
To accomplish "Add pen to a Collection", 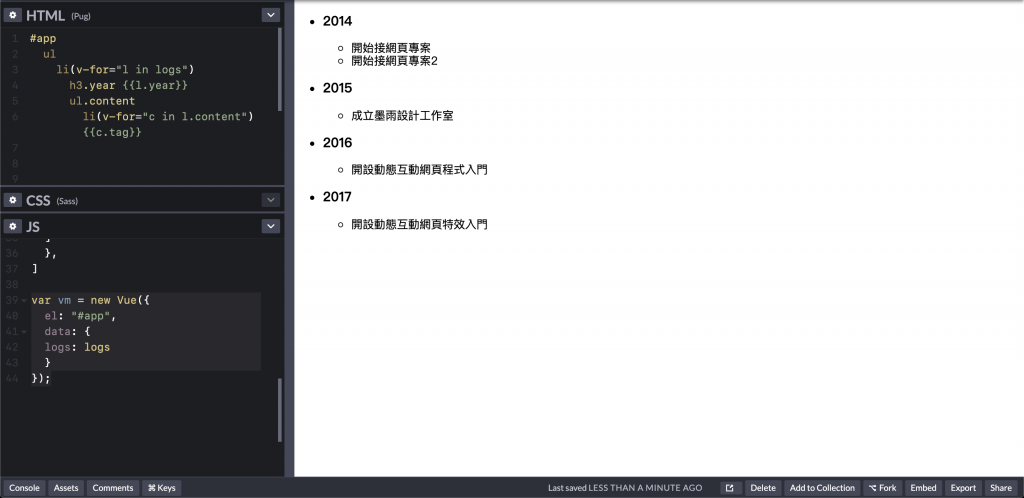I will (x=822, y=488).
